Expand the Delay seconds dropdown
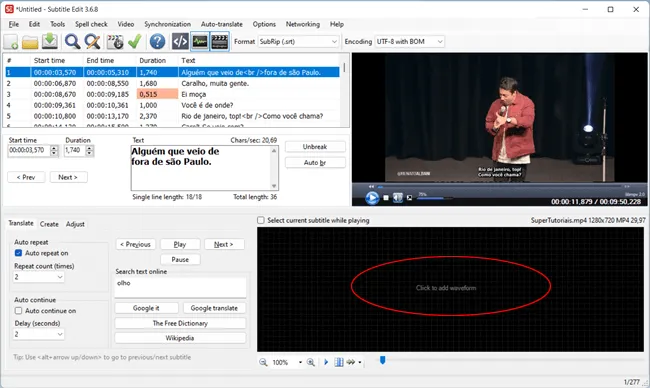This screenshot has height=388, width=650. pos(39,334)
